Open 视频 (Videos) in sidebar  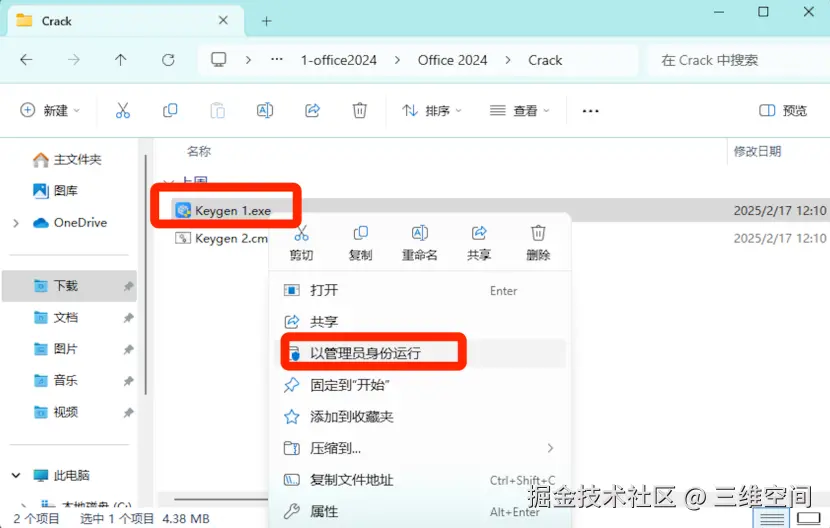point(56,412)
